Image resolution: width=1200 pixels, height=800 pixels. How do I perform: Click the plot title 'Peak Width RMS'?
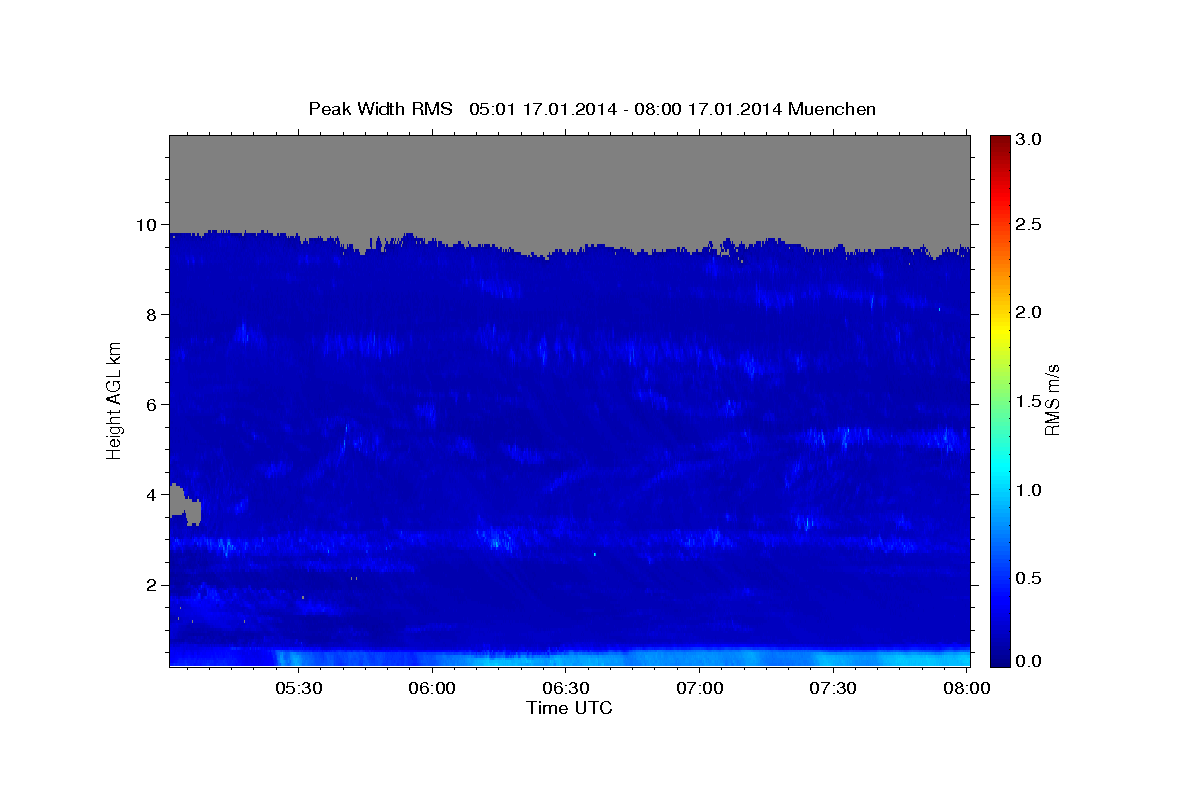click(x=380, y=109)
